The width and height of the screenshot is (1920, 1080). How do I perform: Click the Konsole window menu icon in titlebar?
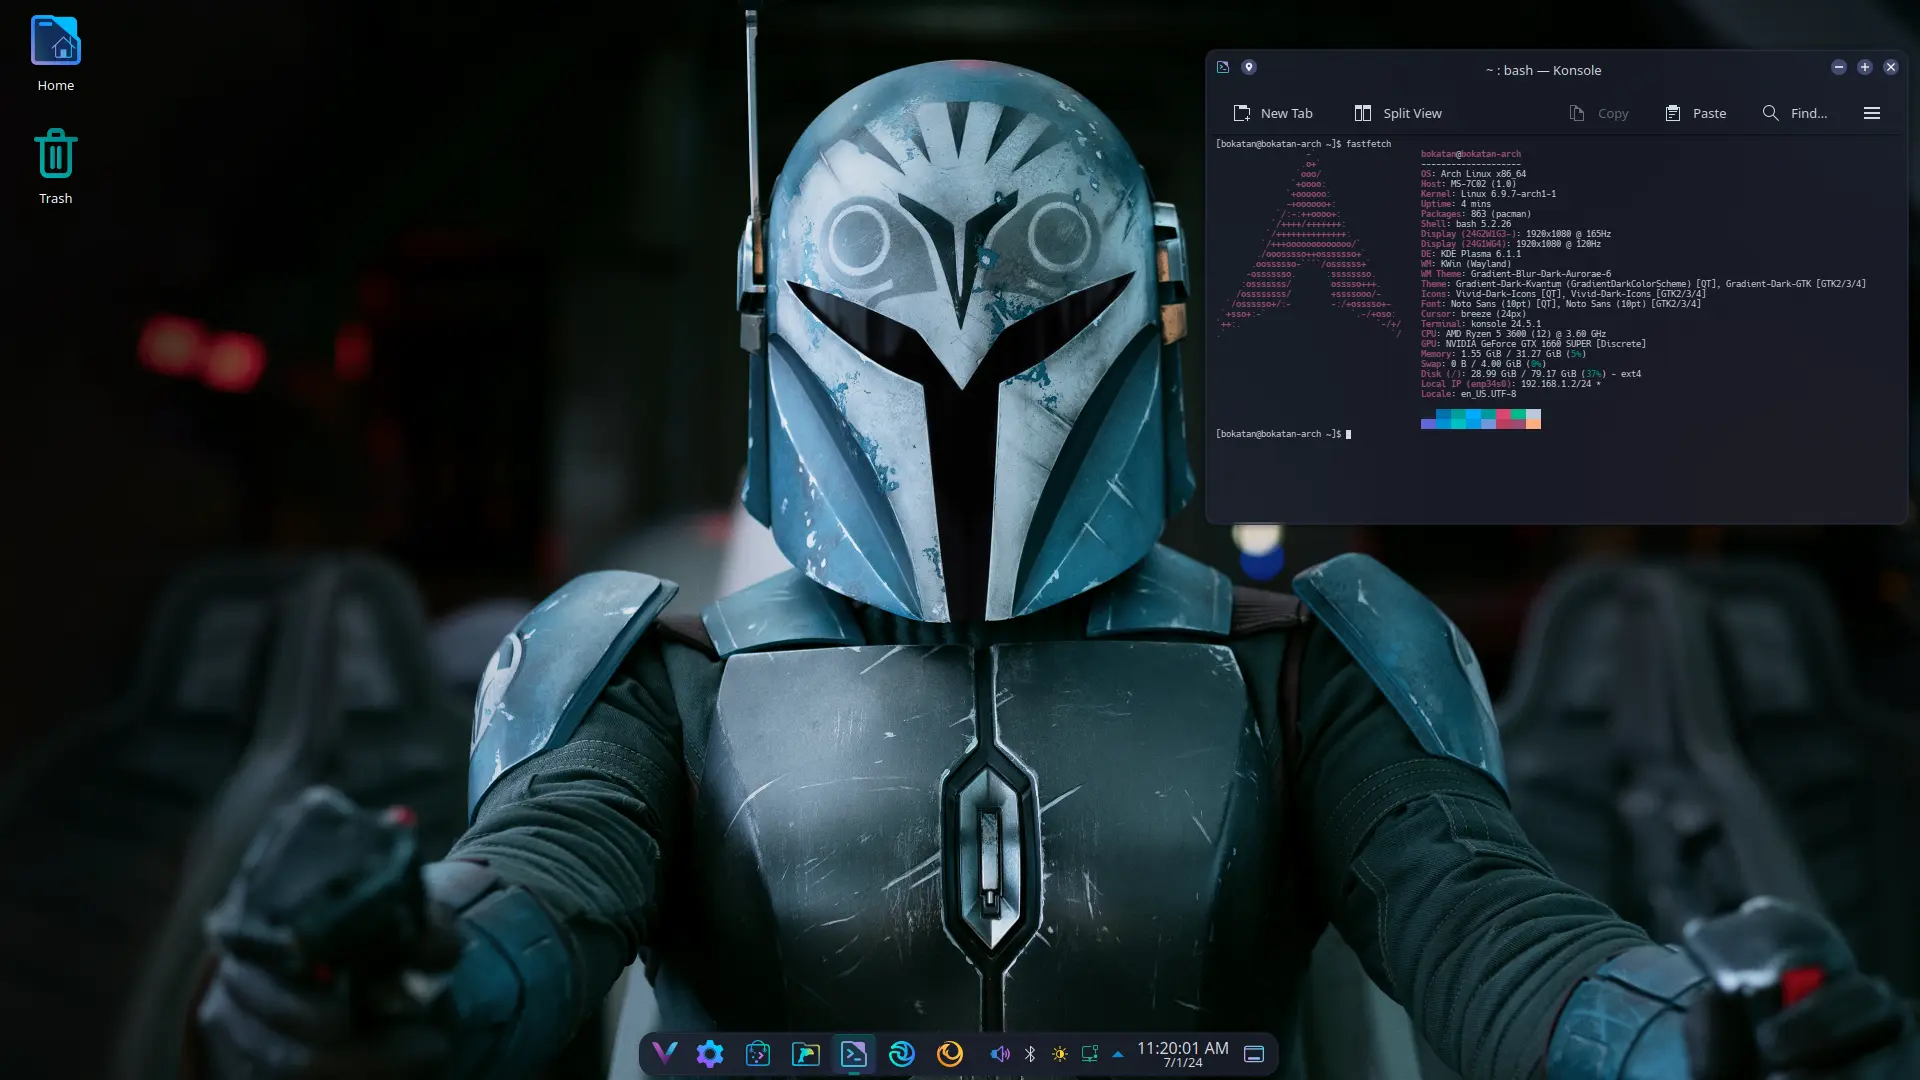tap(1223, 67)
